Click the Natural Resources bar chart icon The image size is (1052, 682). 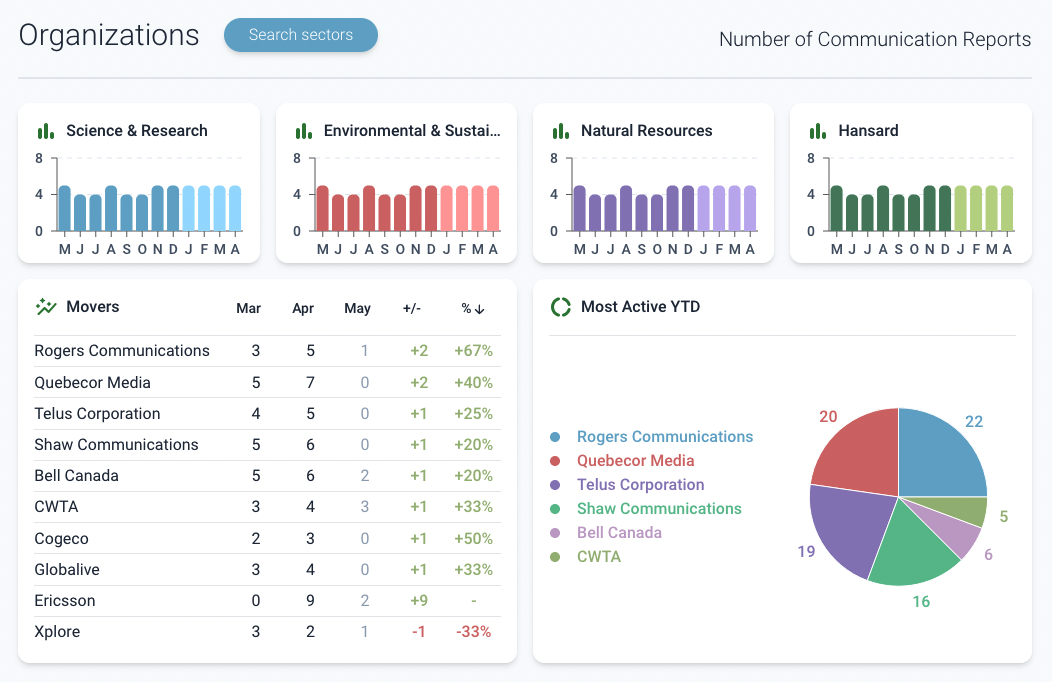[560, 131]
